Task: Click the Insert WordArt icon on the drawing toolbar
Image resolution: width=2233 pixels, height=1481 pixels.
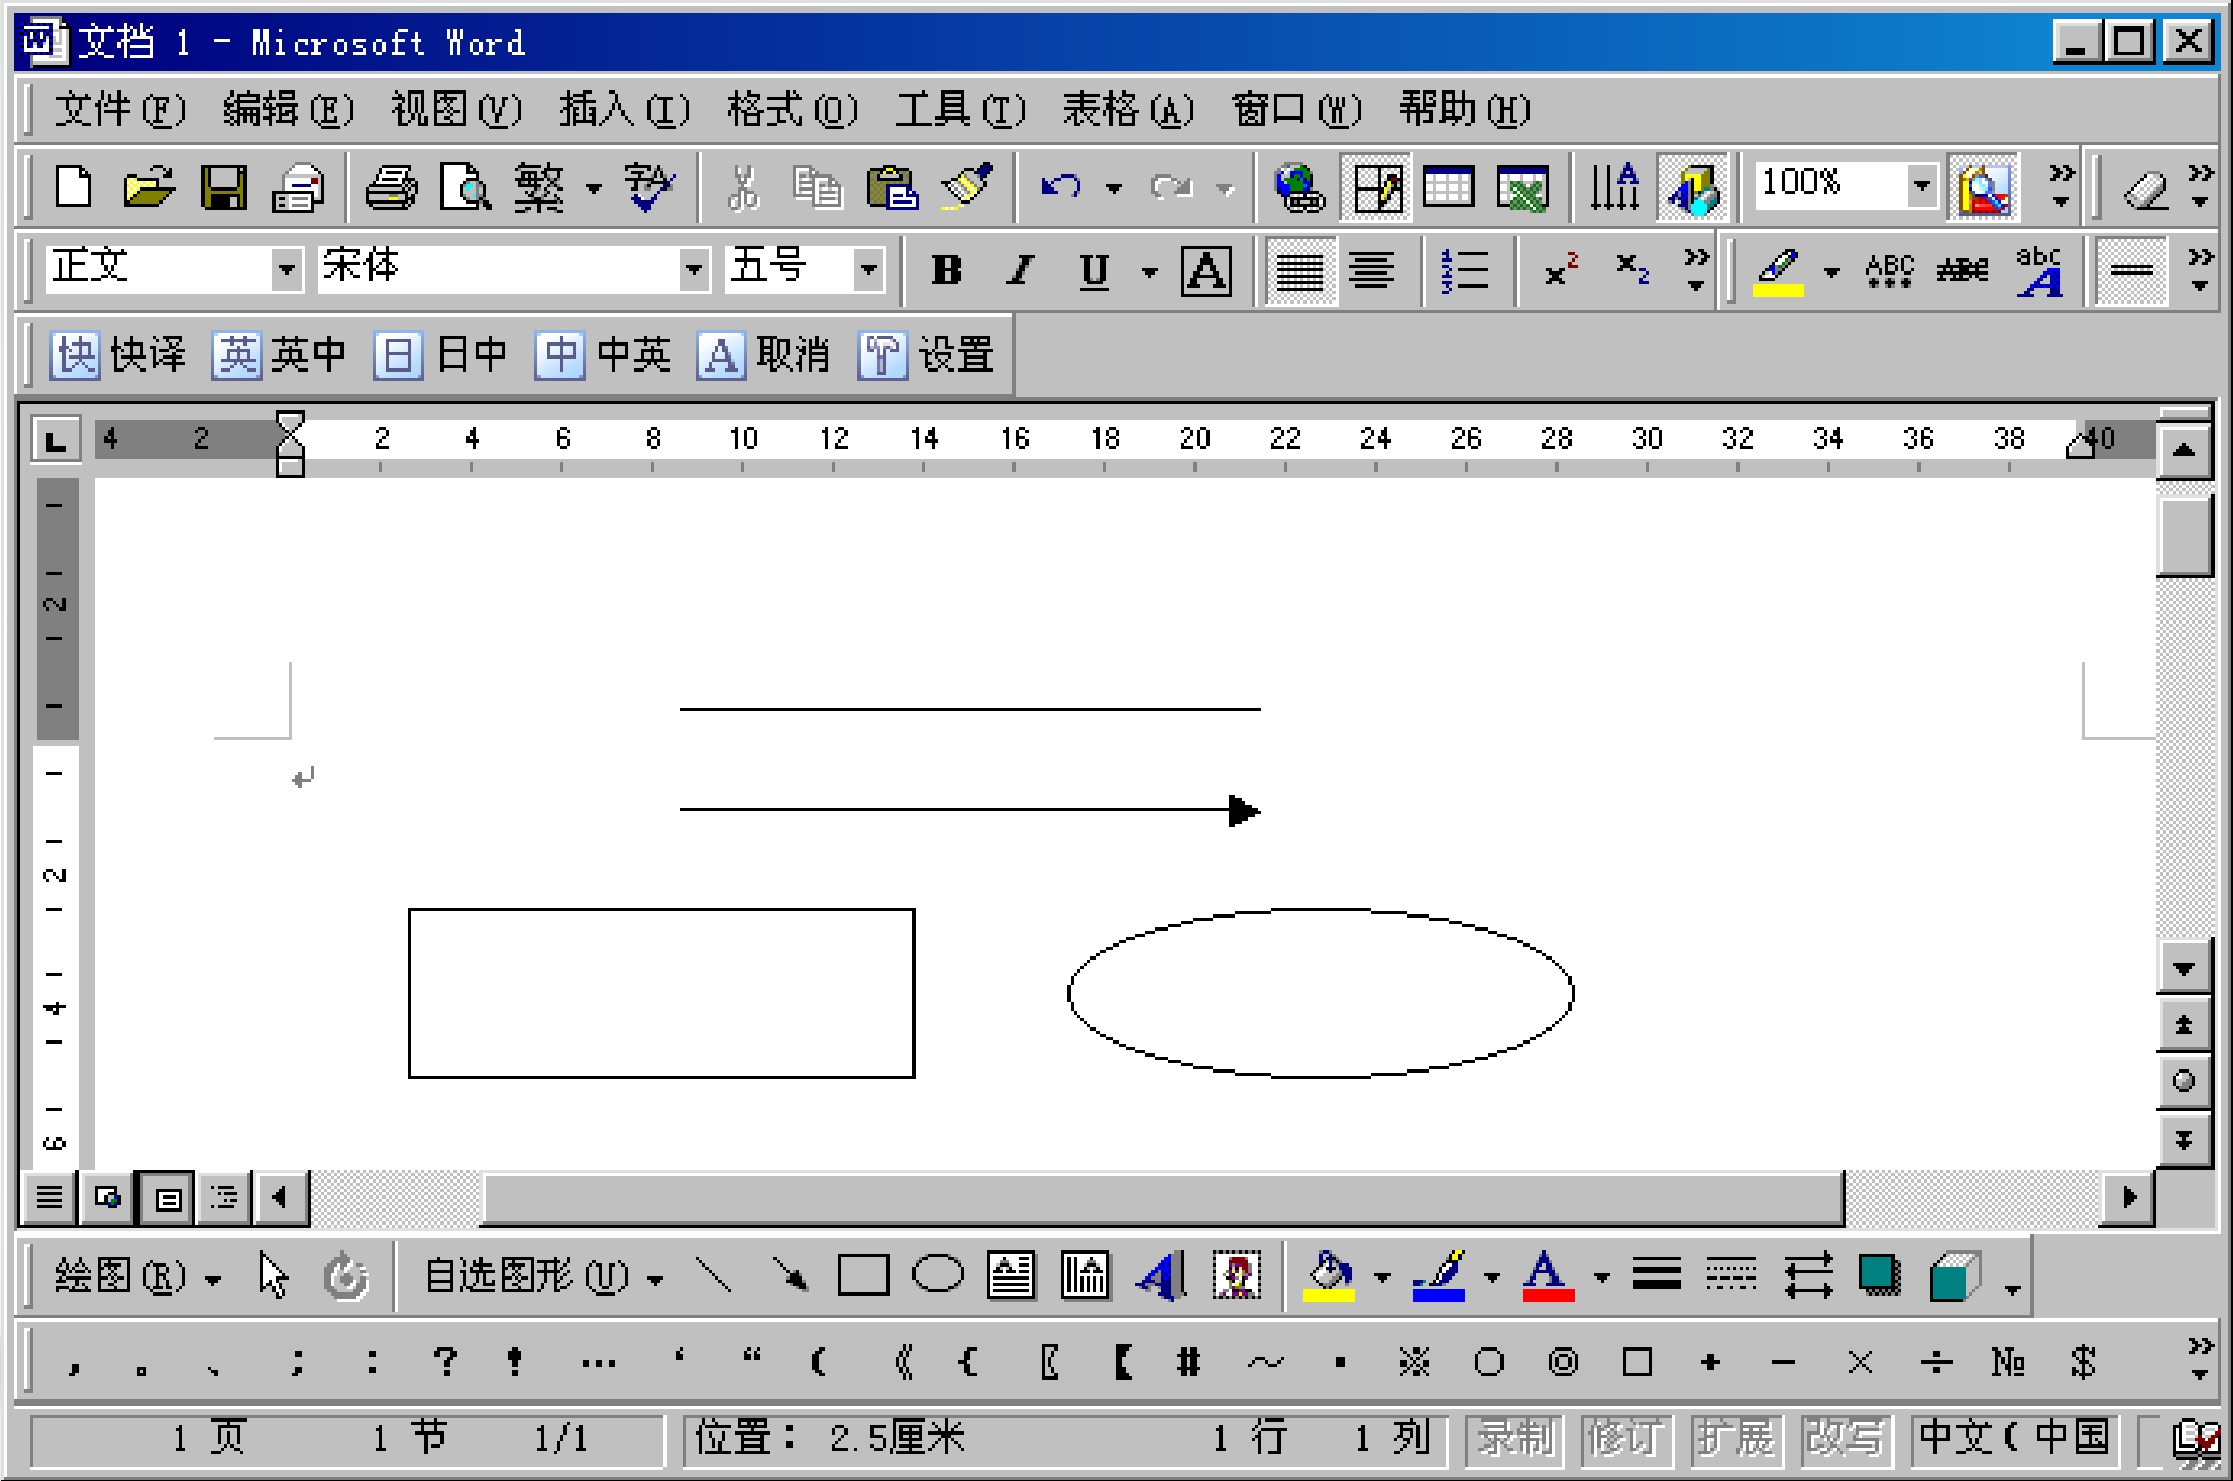Action: (x=1162, y=1276)
